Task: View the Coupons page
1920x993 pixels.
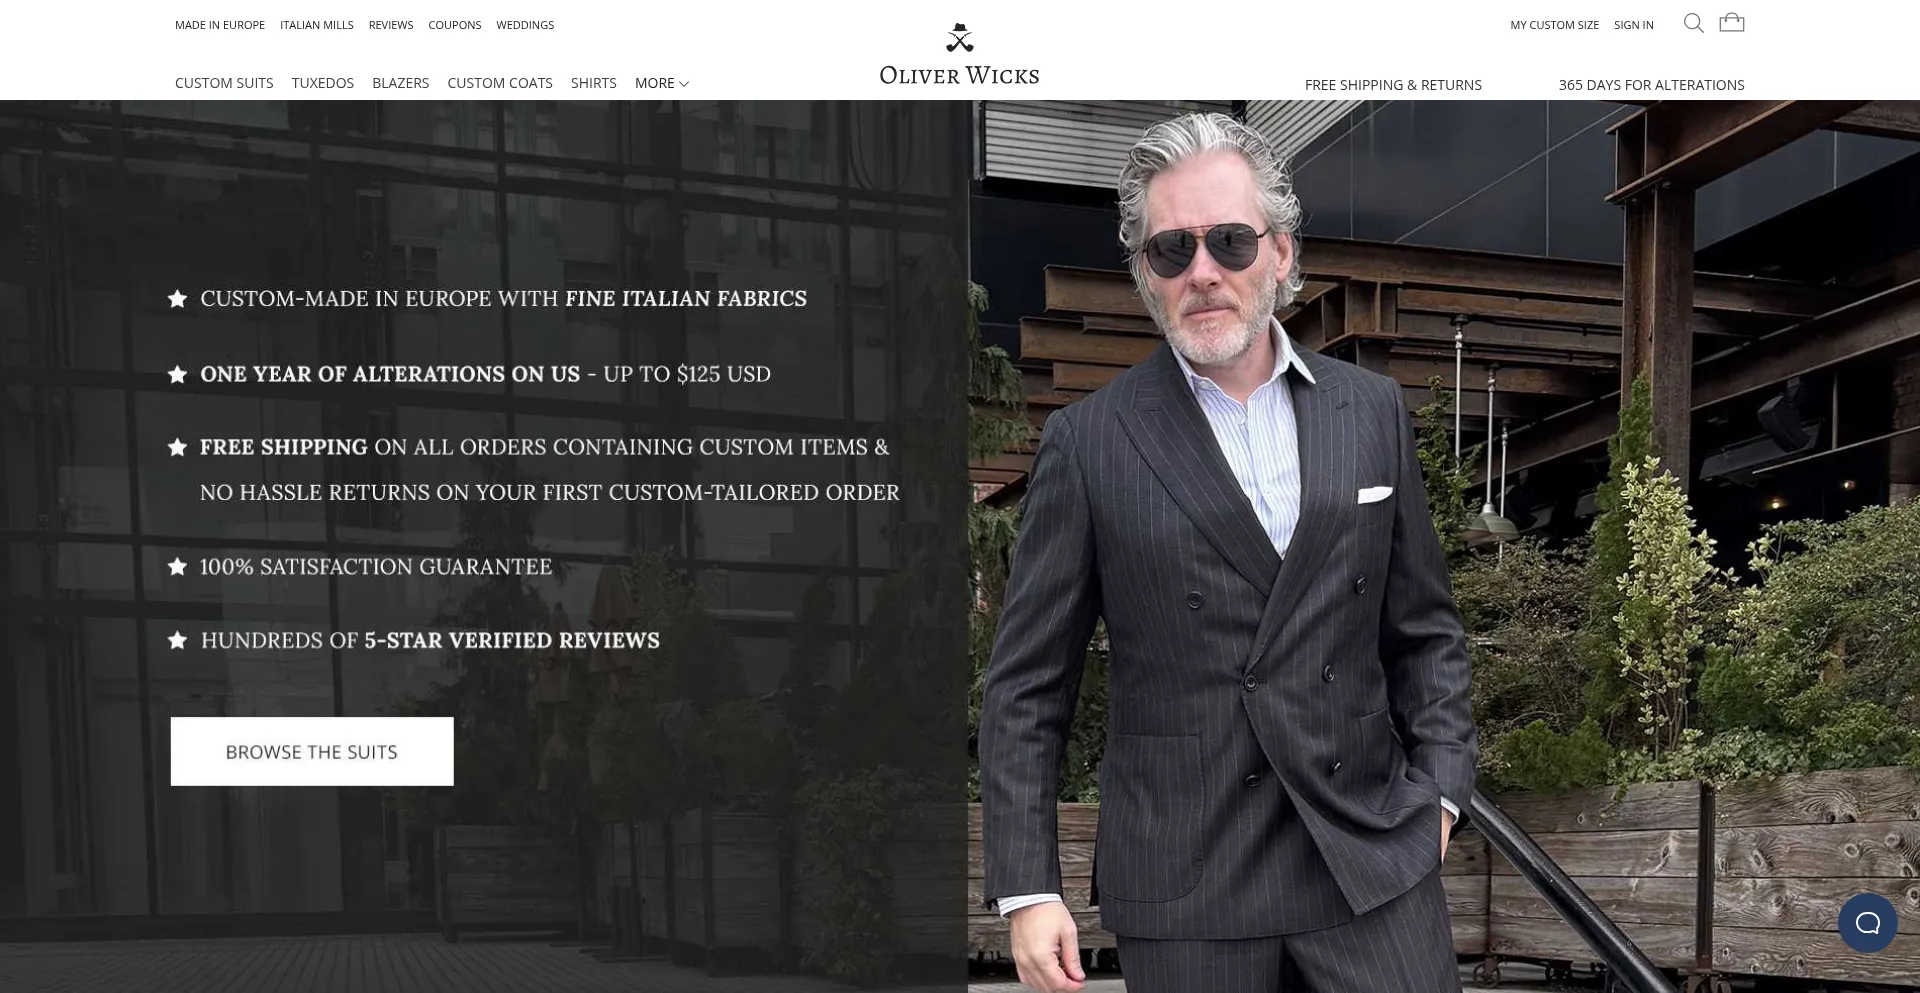Action: 455,25
